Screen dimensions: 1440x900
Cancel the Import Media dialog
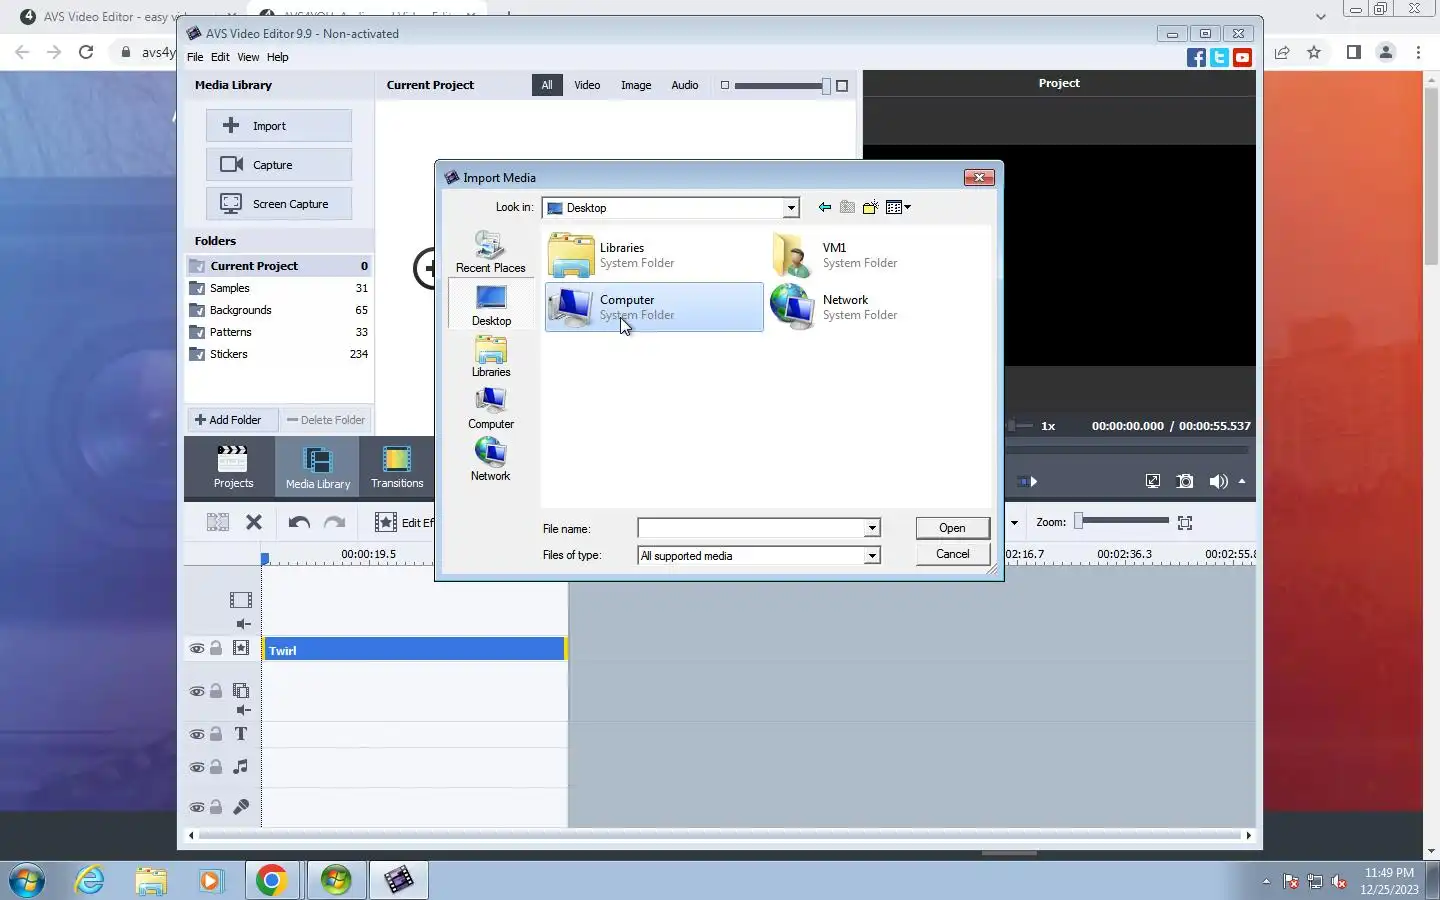(952, 554)
